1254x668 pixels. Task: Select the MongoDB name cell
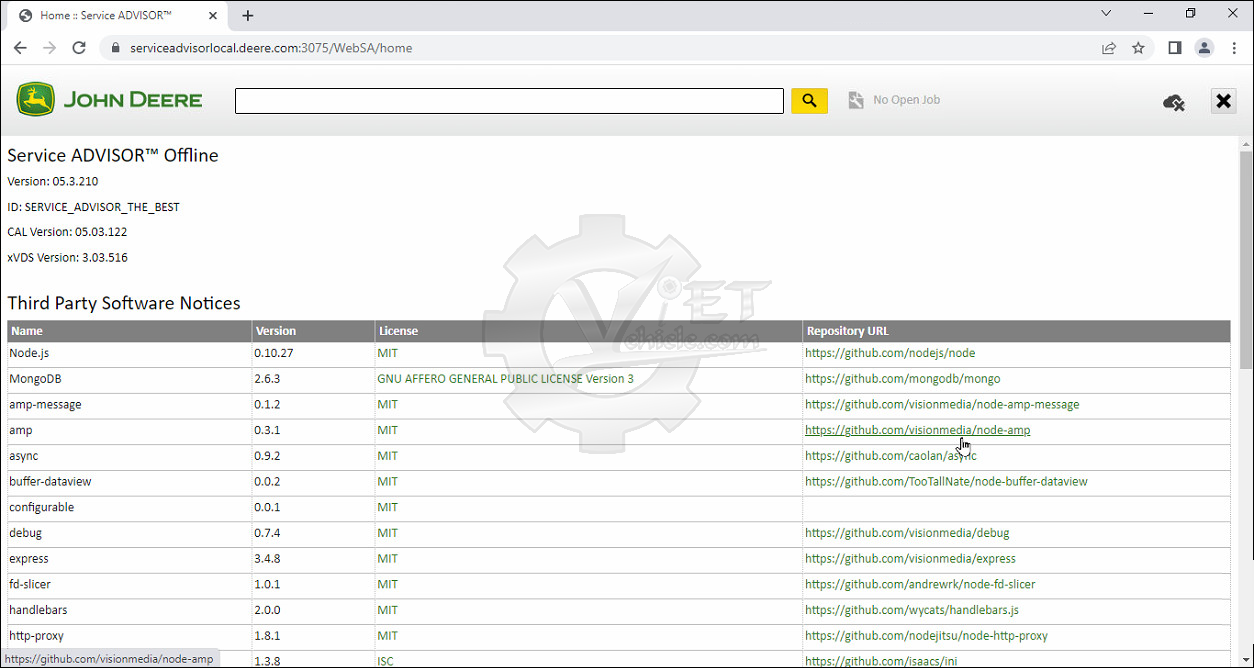click(130, 379)
